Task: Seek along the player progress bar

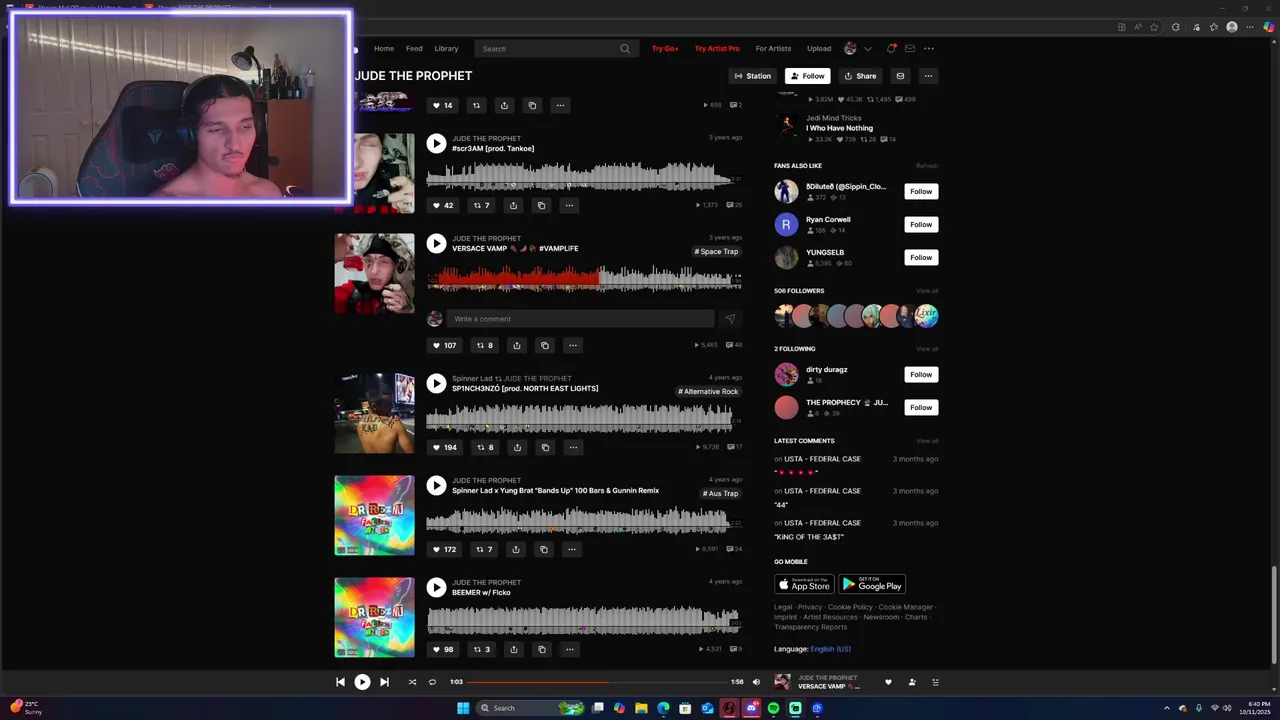Action: coord(598,682)
